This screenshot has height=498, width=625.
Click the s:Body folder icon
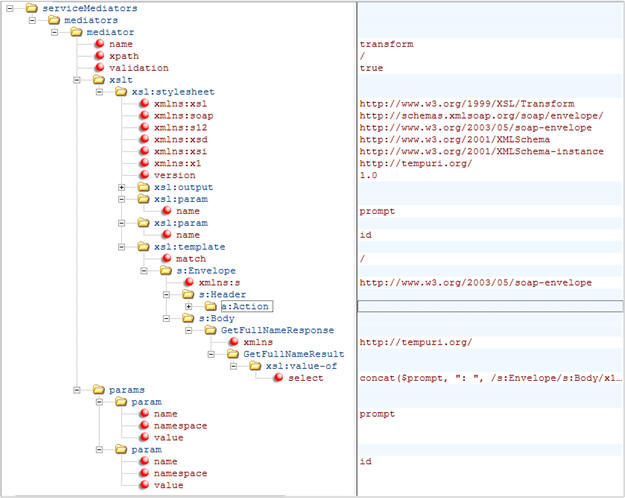click(188, 318)
